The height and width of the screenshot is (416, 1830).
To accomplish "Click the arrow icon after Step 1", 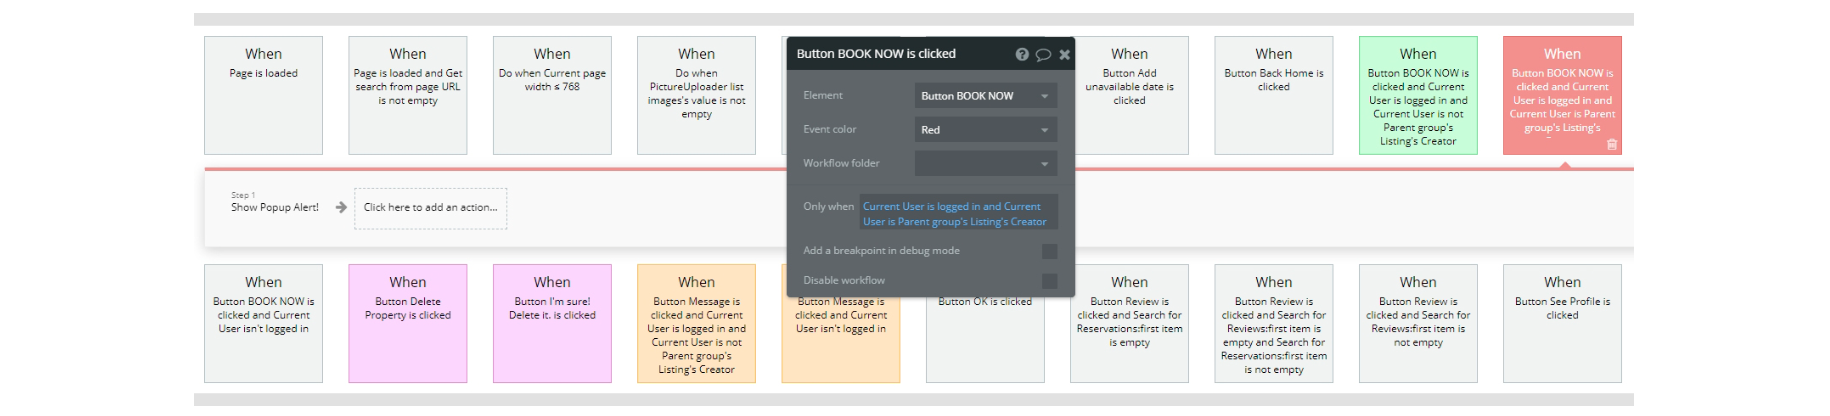I will pyautogui.click(x=341, y=208).
